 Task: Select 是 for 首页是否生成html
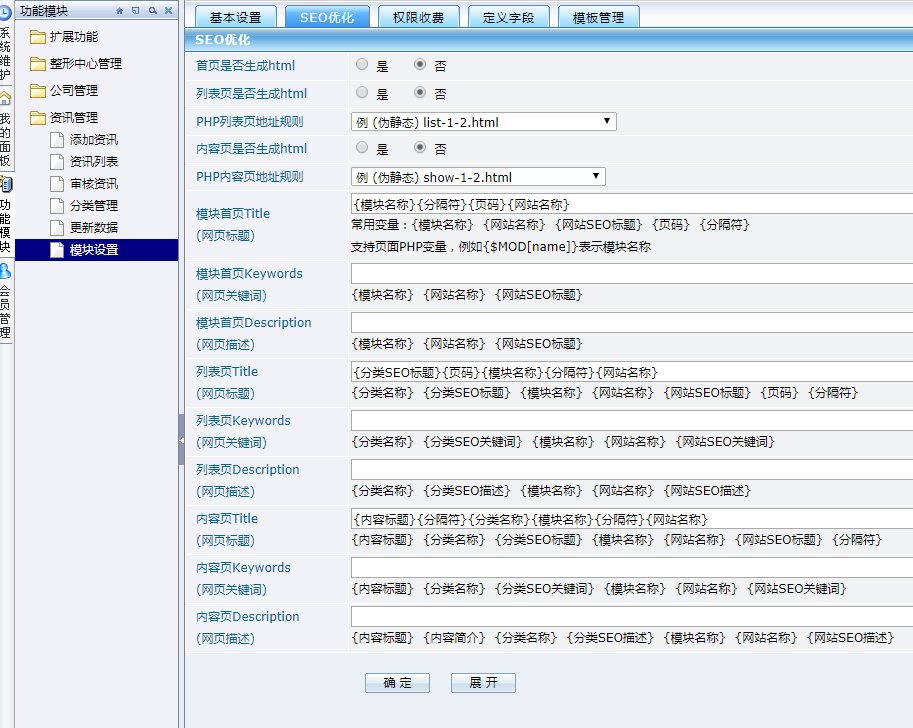pos(362,65)
